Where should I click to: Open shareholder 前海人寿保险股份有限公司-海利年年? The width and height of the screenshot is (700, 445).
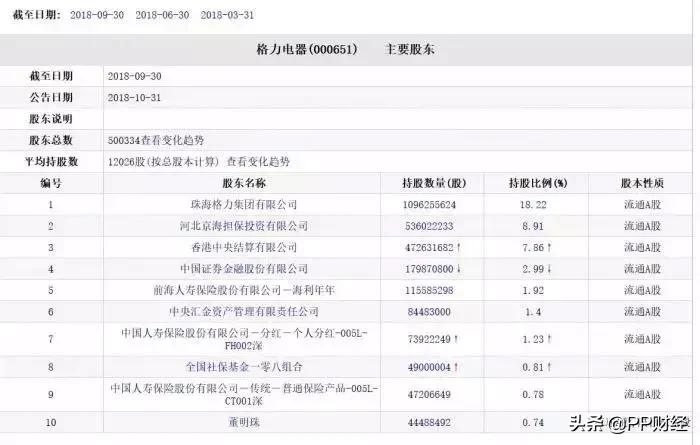[x=244, y=291]
